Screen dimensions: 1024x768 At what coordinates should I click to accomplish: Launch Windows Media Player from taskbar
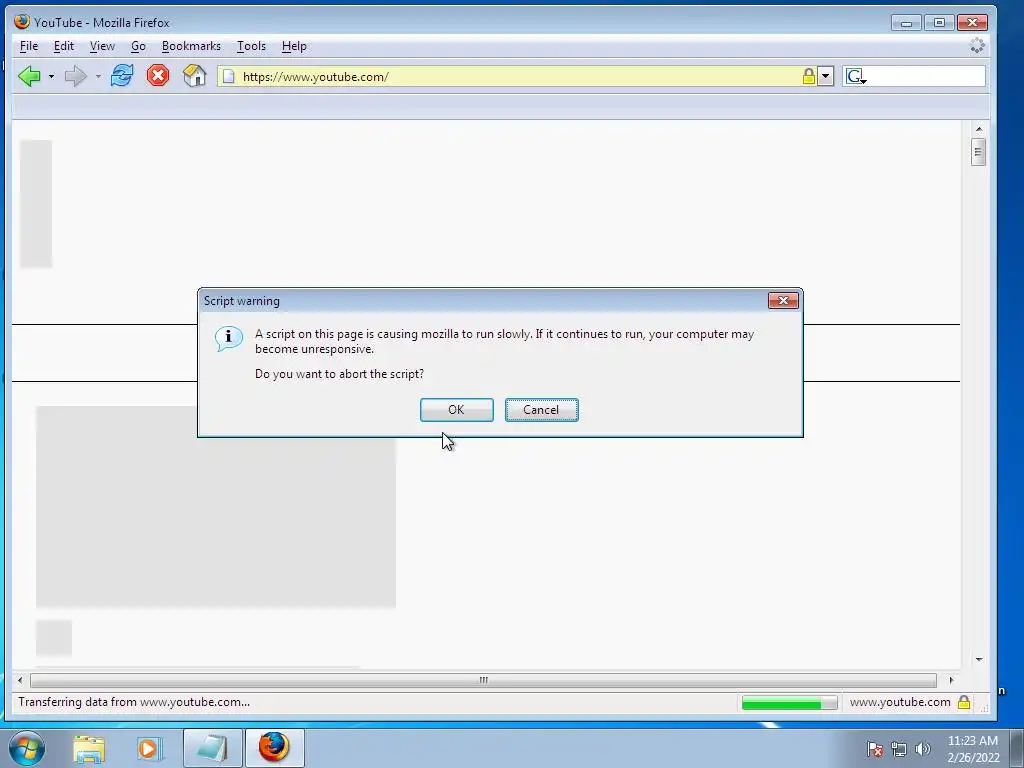pyautogui.click(x=149, y=748)
